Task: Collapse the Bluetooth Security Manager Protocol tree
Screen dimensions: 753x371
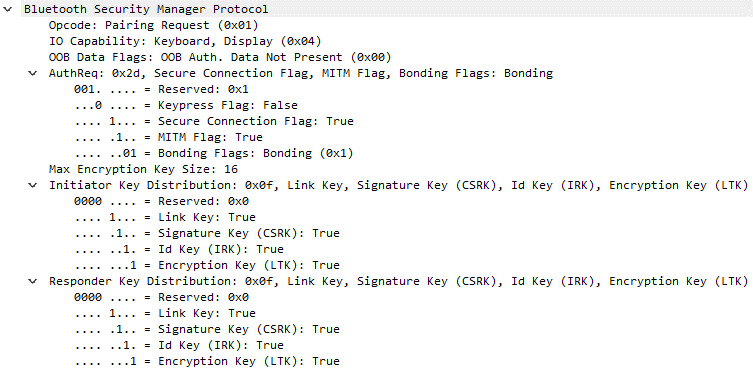Action: (x=7, y=9)
